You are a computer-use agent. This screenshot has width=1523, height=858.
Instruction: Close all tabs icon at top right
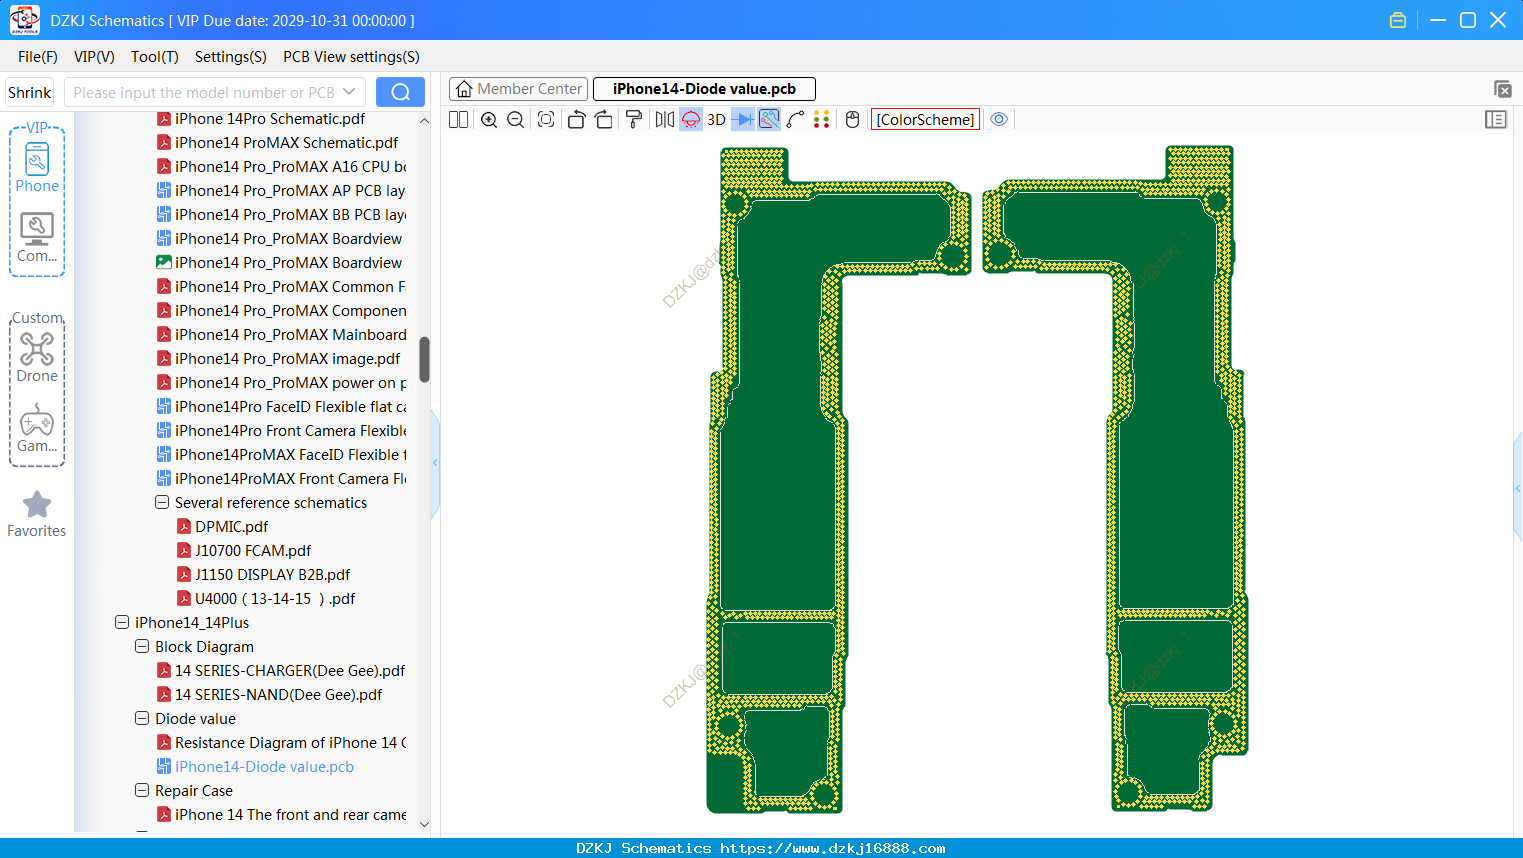1502,89
